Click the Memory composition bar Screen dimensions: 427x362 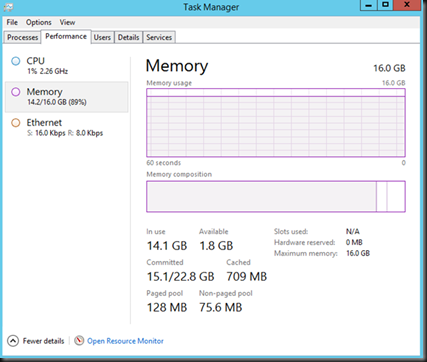click(x=276, y=196)
